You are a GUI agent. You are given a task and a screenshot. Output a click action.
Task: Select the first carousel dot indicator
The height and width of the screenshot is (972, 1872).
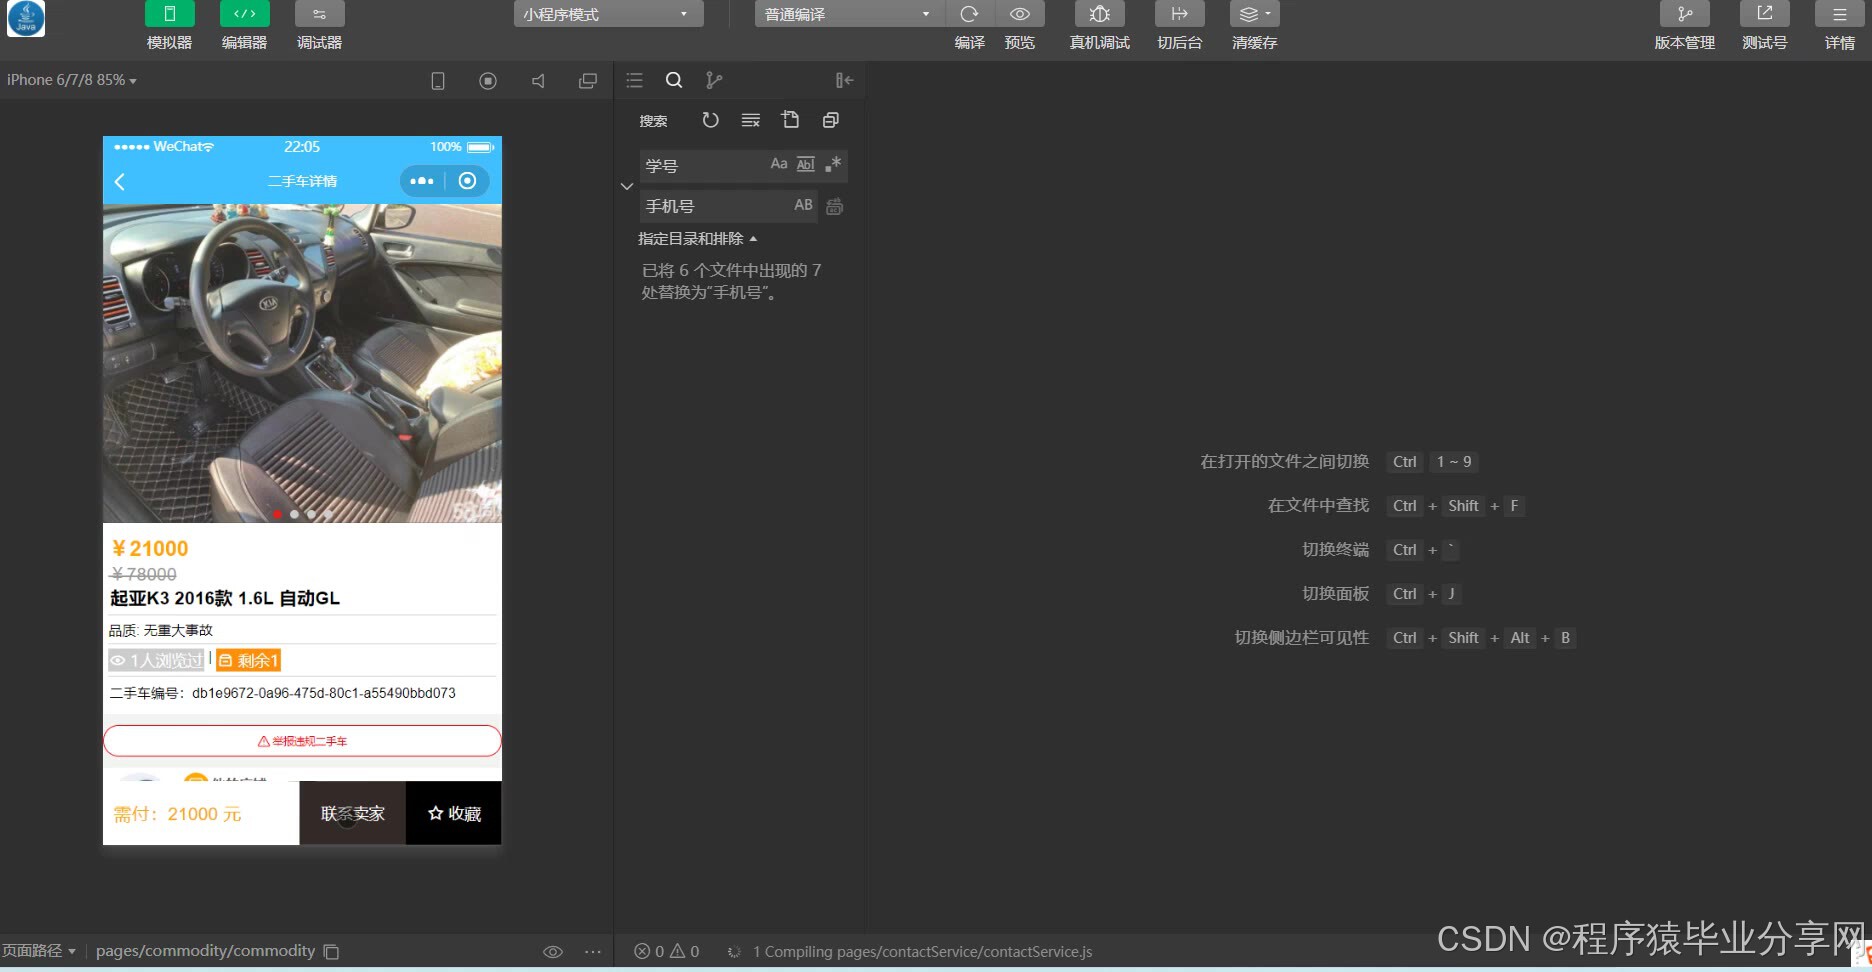click(277, 514)
